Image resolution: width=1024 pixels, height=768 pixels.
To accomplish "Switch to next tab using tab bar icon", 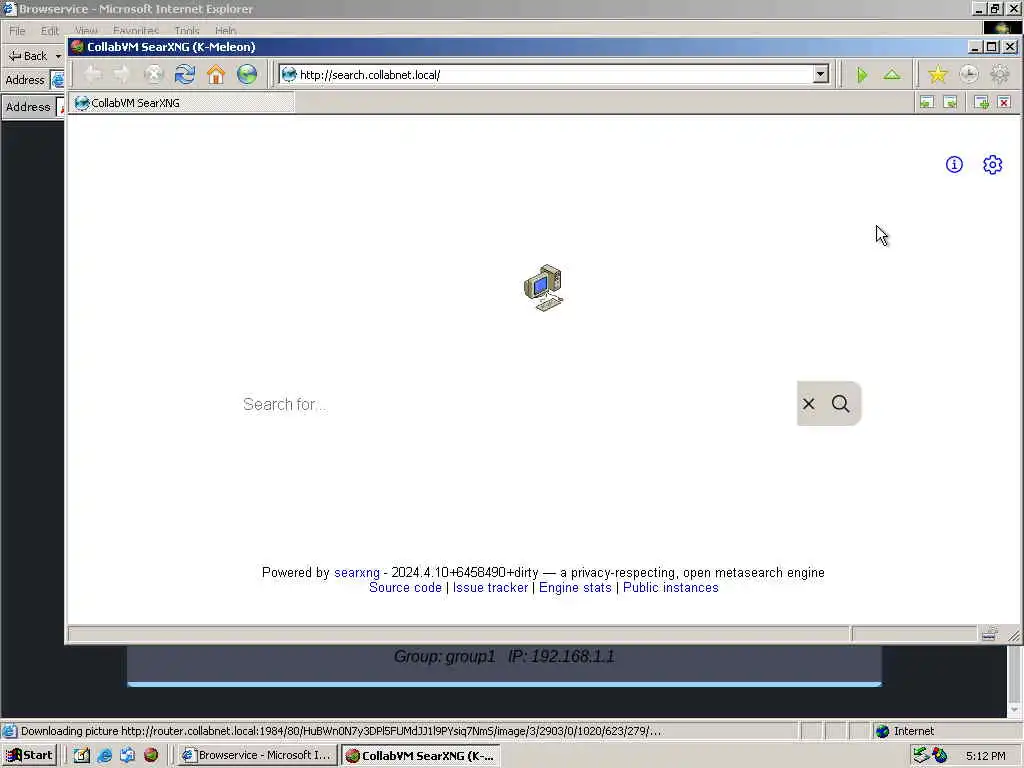I will click(x=950, y=103).
